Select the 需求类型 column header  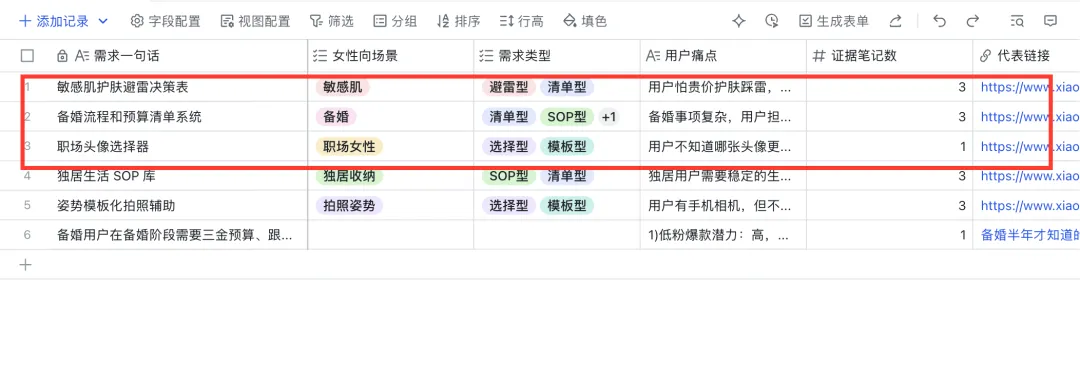pyautogui.click(x=557, y=56)
